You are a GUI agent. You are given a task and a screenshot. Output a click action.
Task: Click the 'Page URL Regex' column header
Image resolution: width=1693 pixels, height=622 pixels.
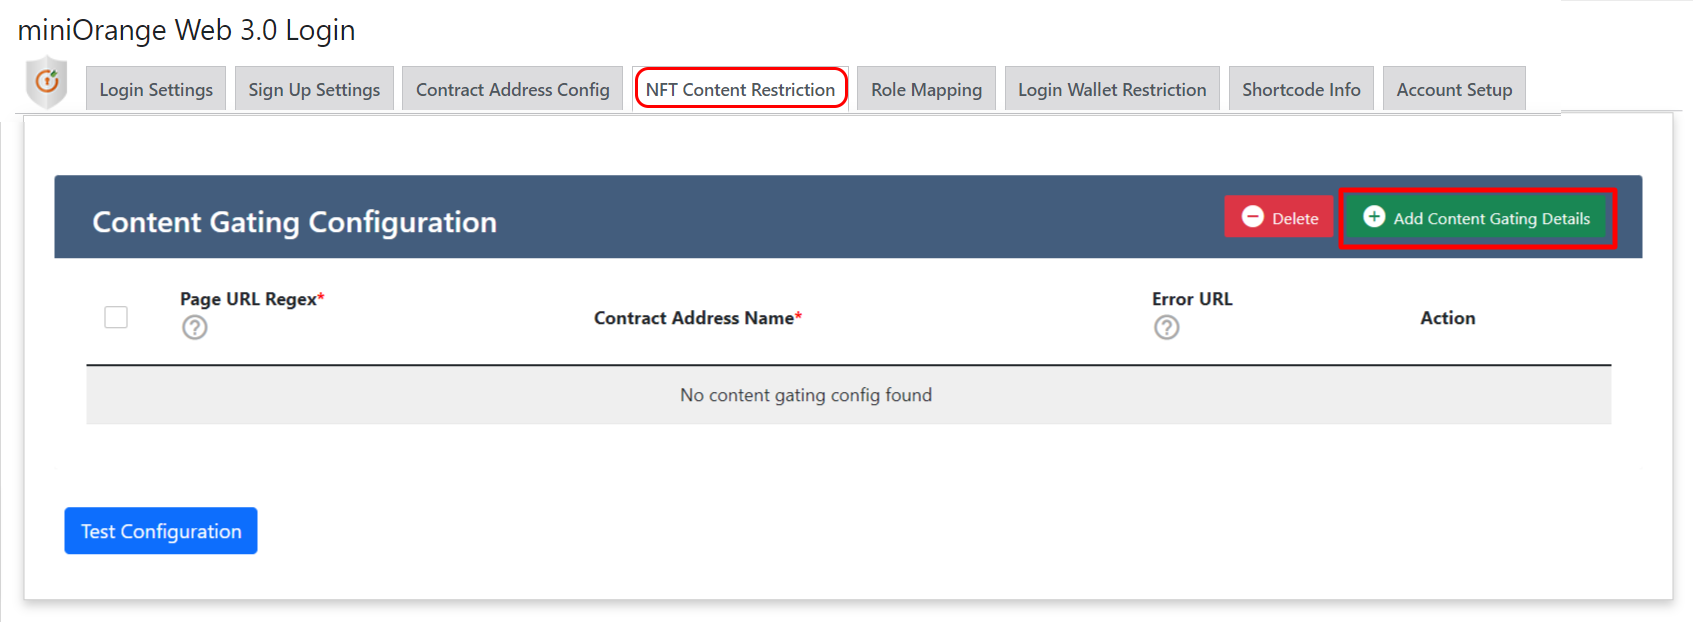(252, 299)
